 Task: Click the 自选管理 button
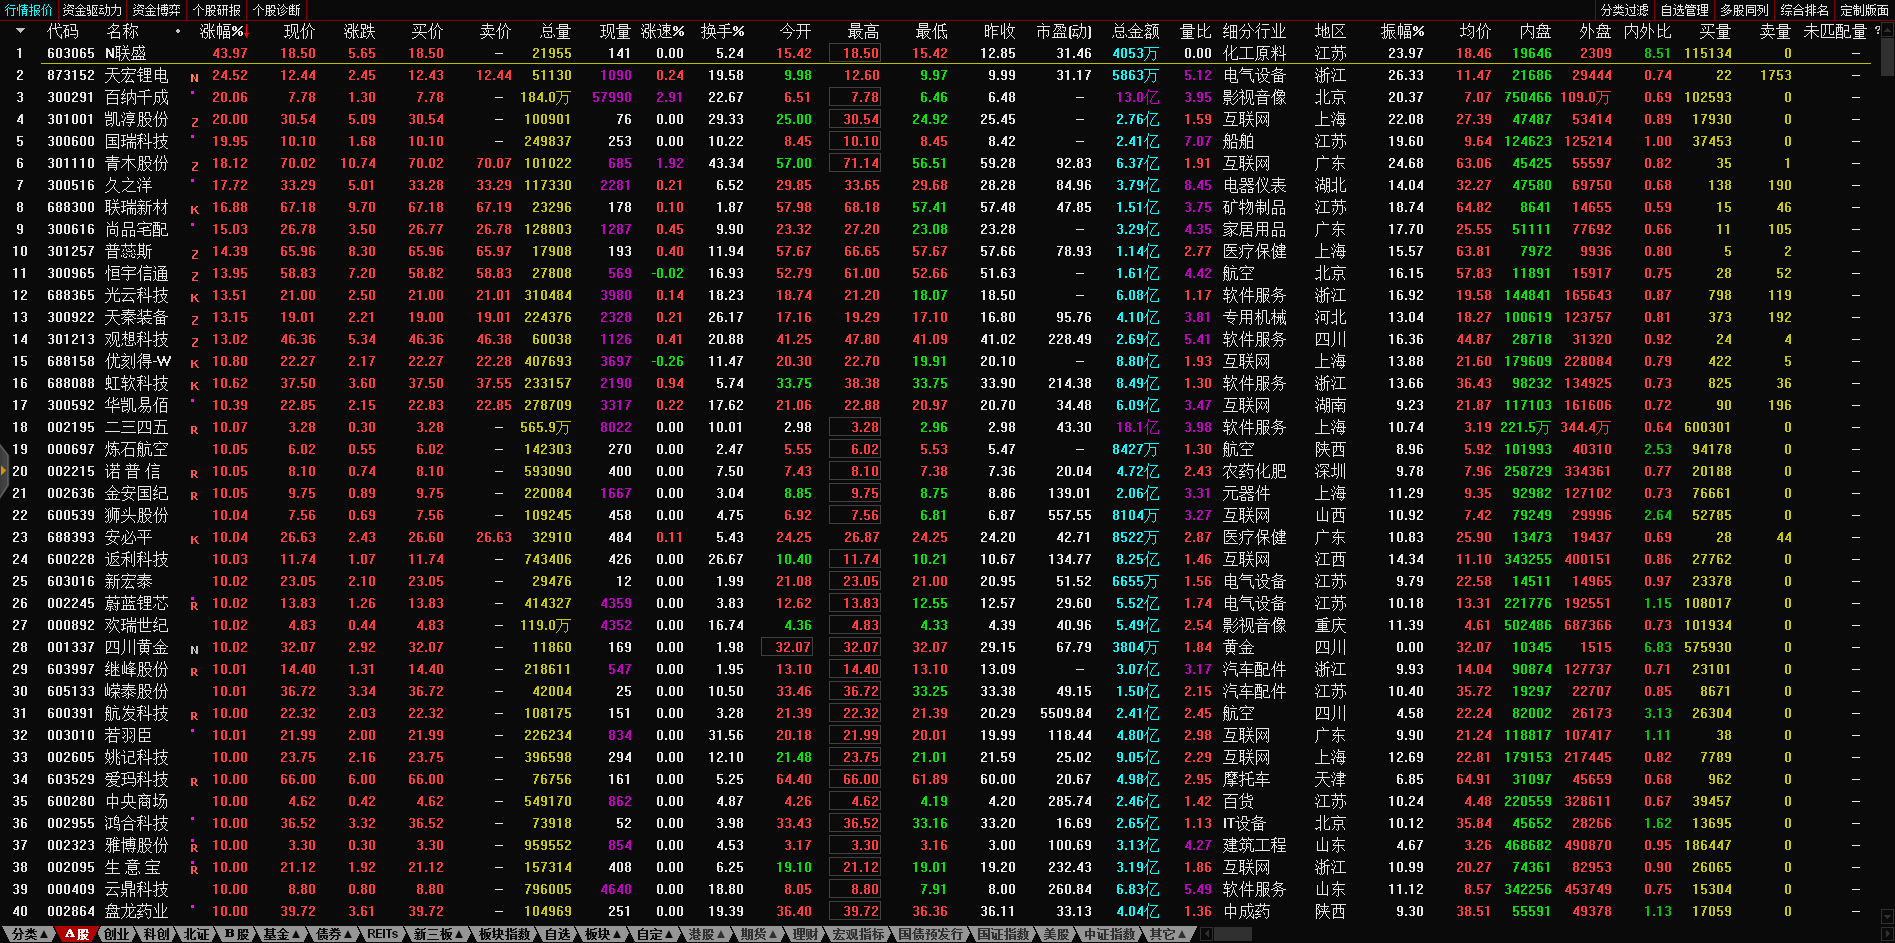1684,10
